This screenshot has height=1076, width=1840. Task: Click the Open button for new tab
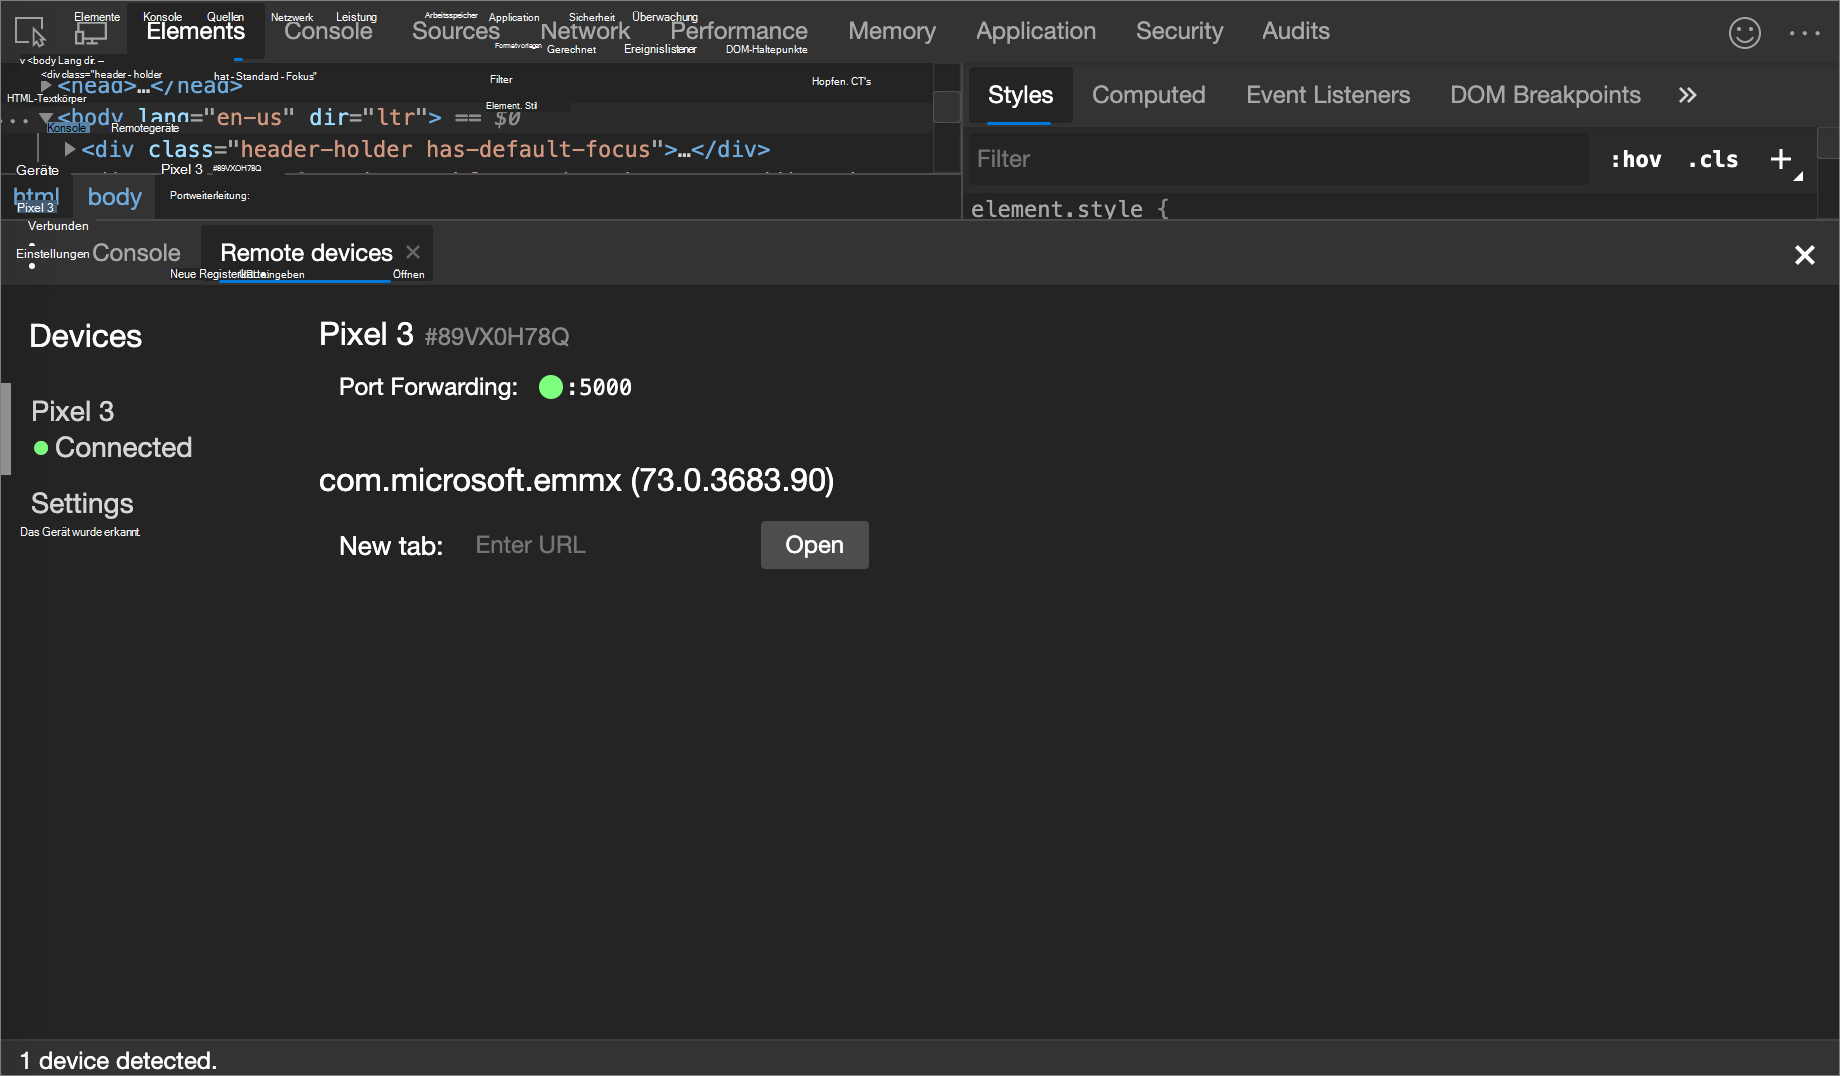[x=814, y=545]
